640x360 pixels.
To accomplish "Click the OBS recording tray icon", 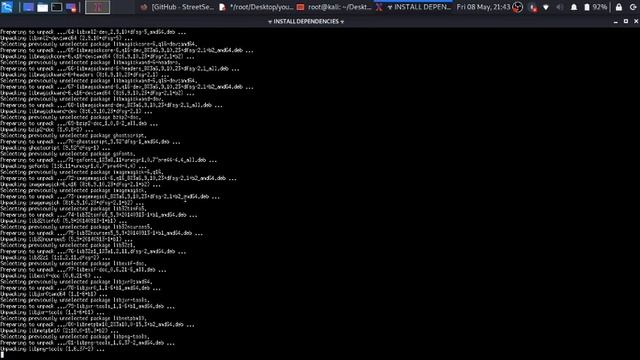I will click(x=518, y=7).
